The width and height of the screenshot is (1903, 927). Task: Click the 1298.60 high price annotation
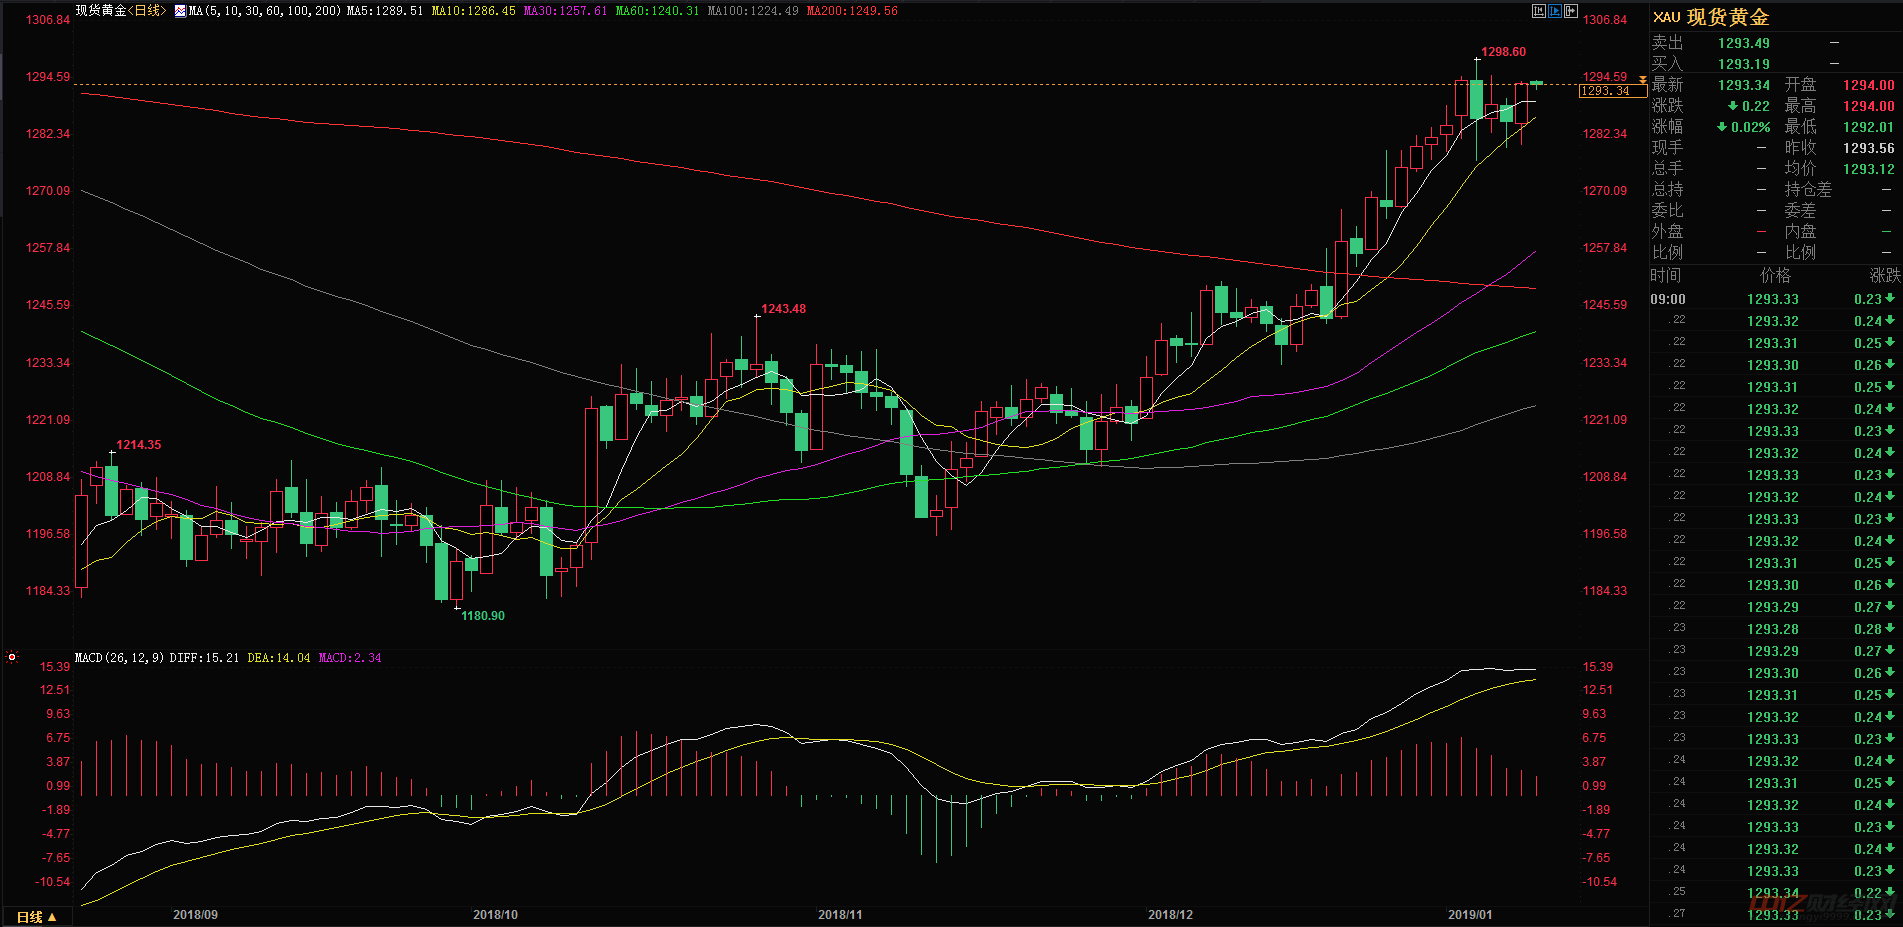coord(1504,52)
